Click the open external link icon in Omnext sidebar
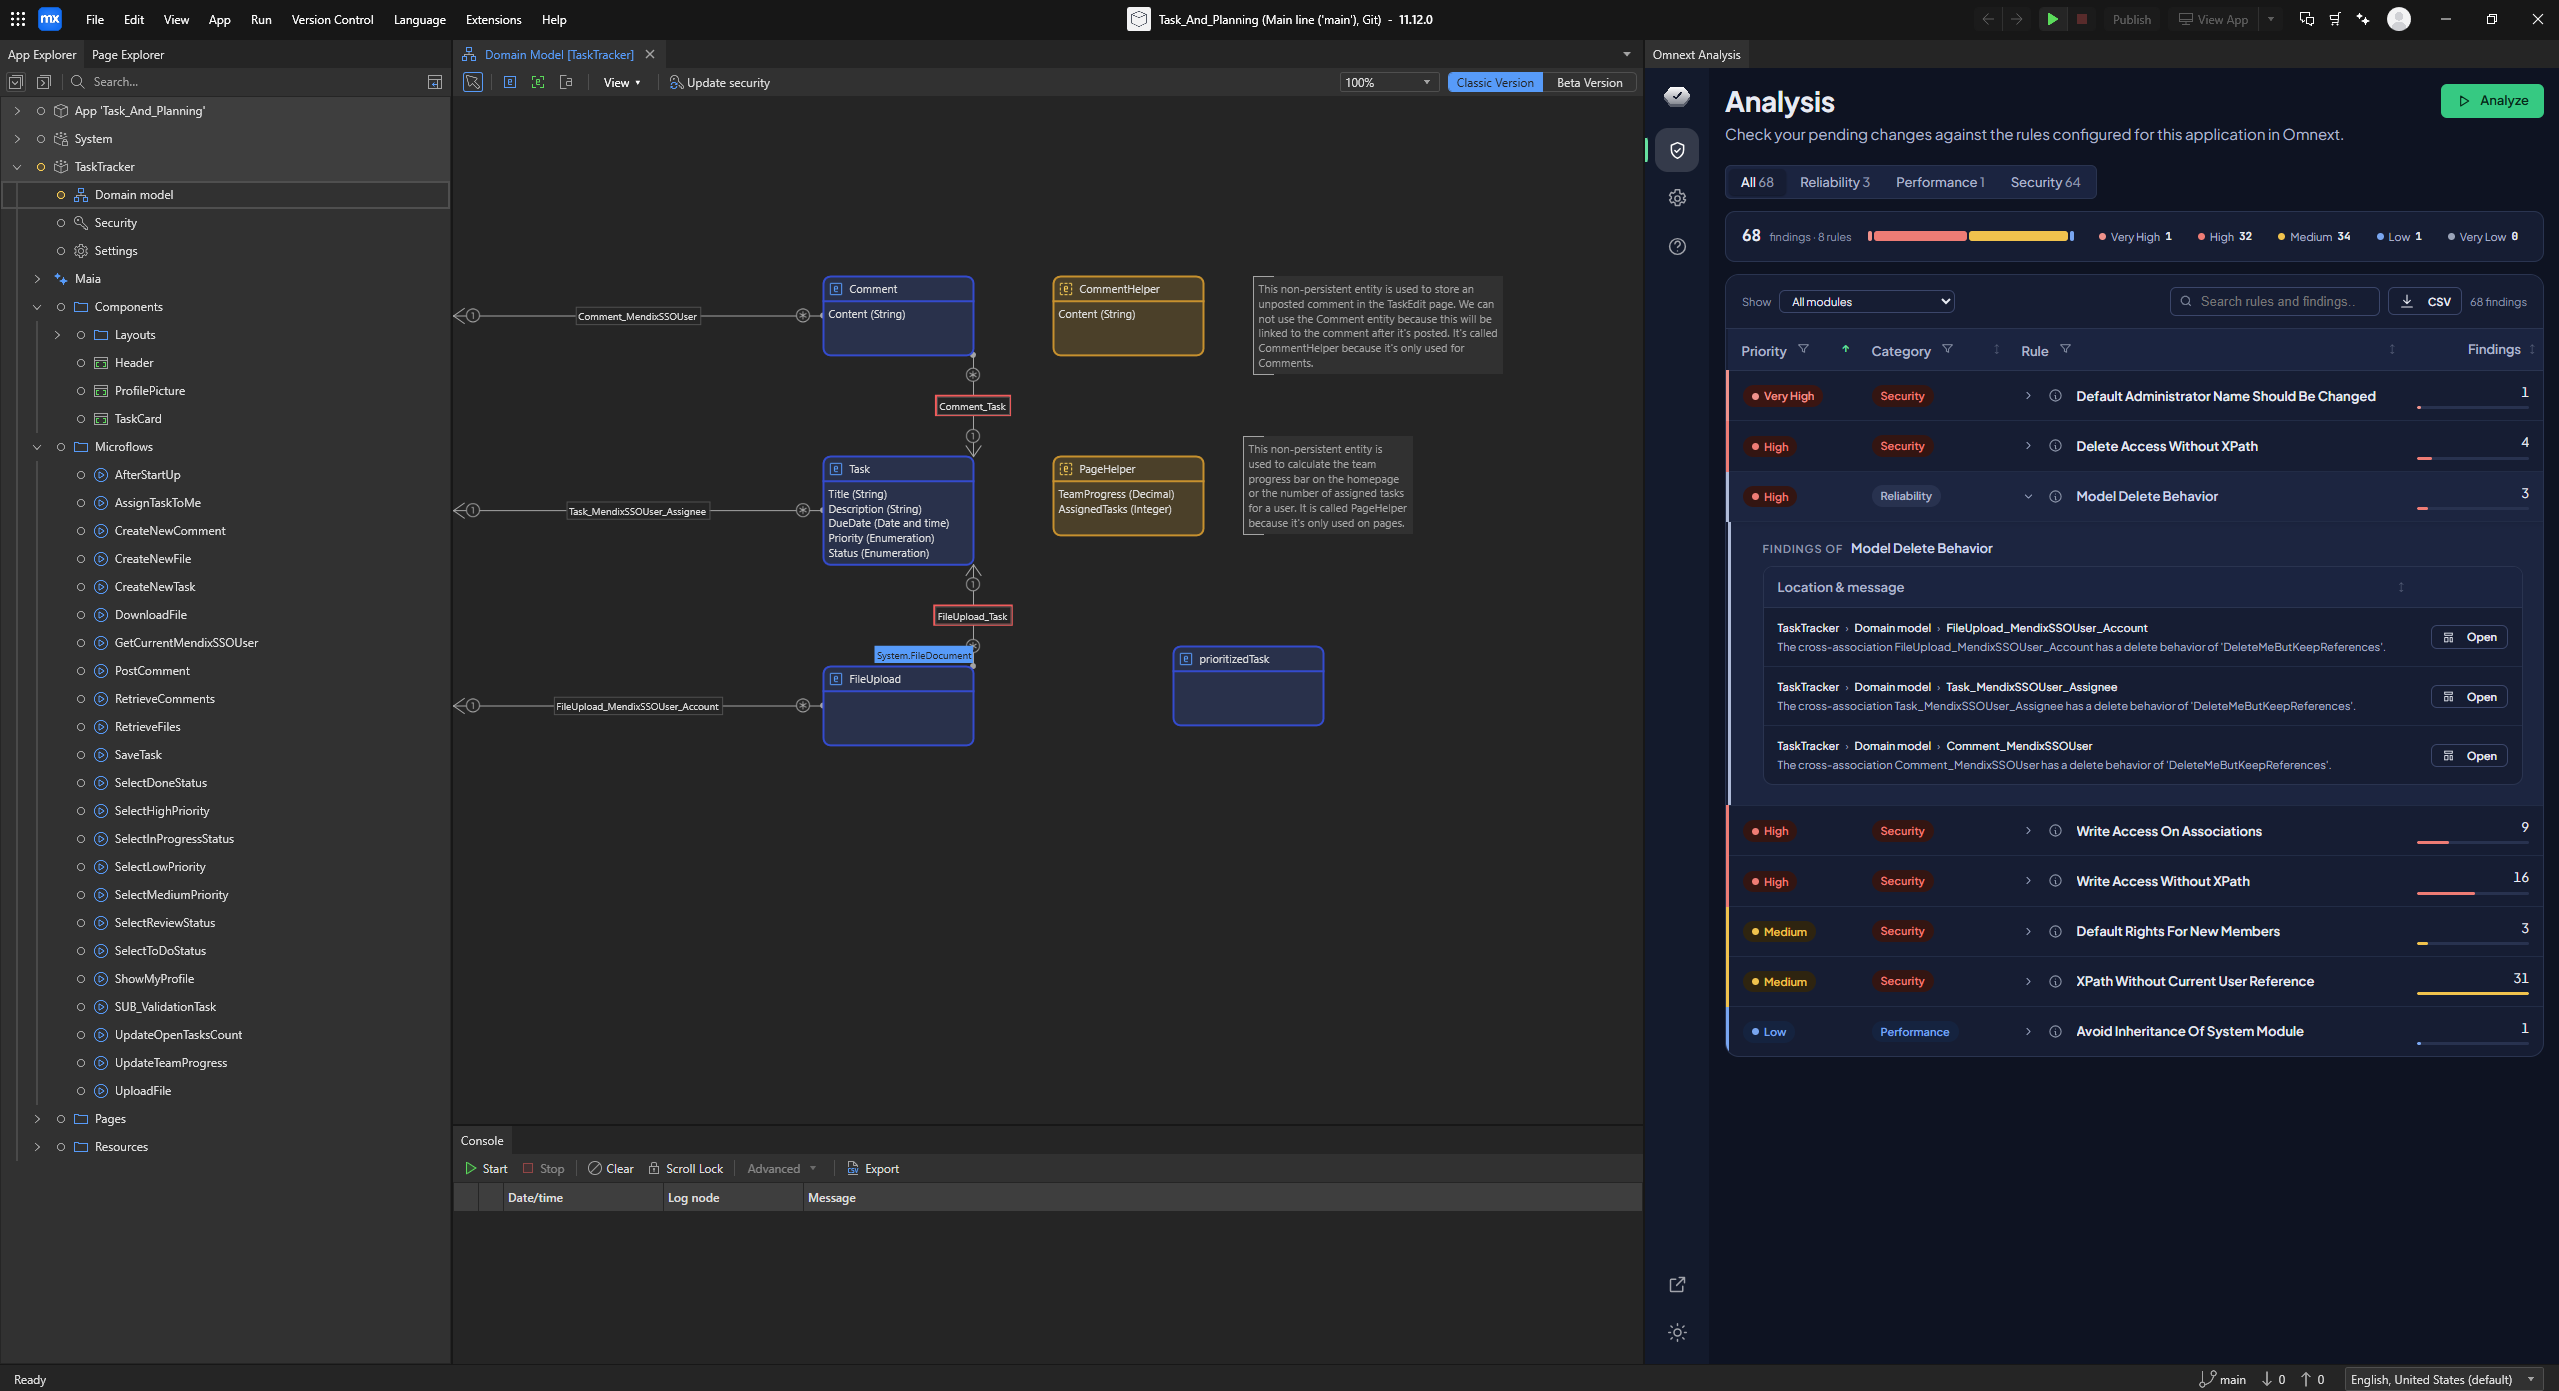The image size is (2559, 1391). (x=1677, y=1285)
